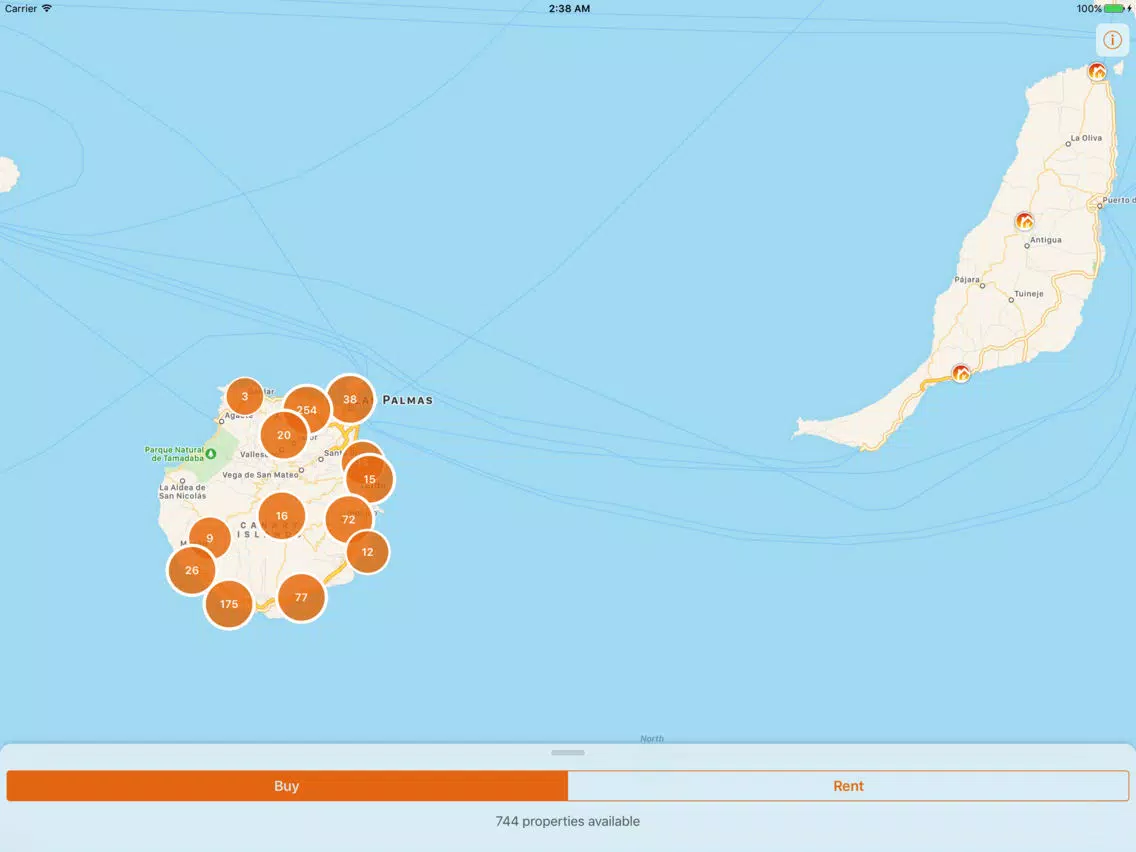Click the La Aldea de San Nicolás label
1136x852 pixels.
(x=183, y=492)
